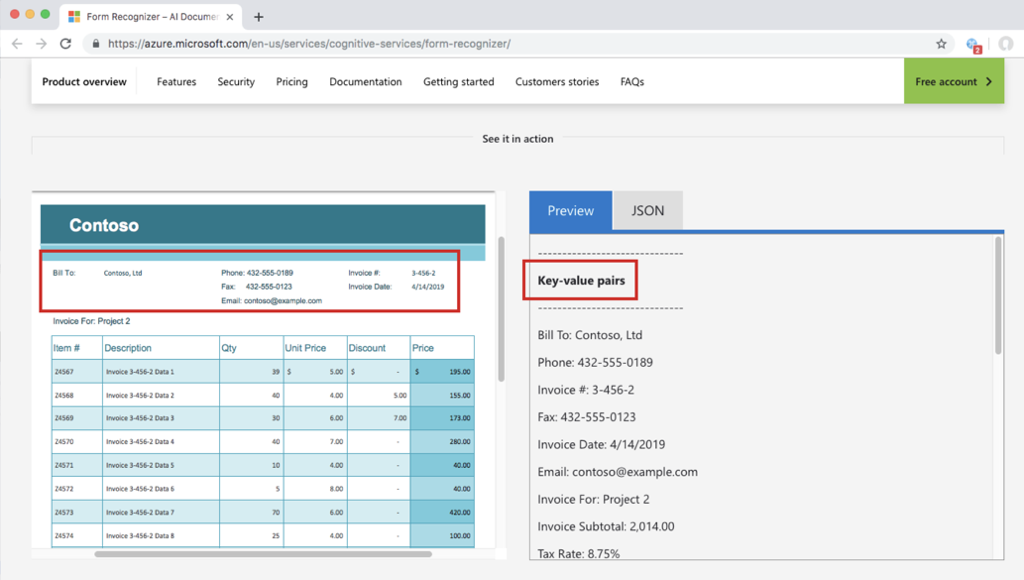The width and height of the screenshot is (1024, 580).
Task: Click 'Invoice Subtotal: 2,014.00' result line
Action: point(606,526)
